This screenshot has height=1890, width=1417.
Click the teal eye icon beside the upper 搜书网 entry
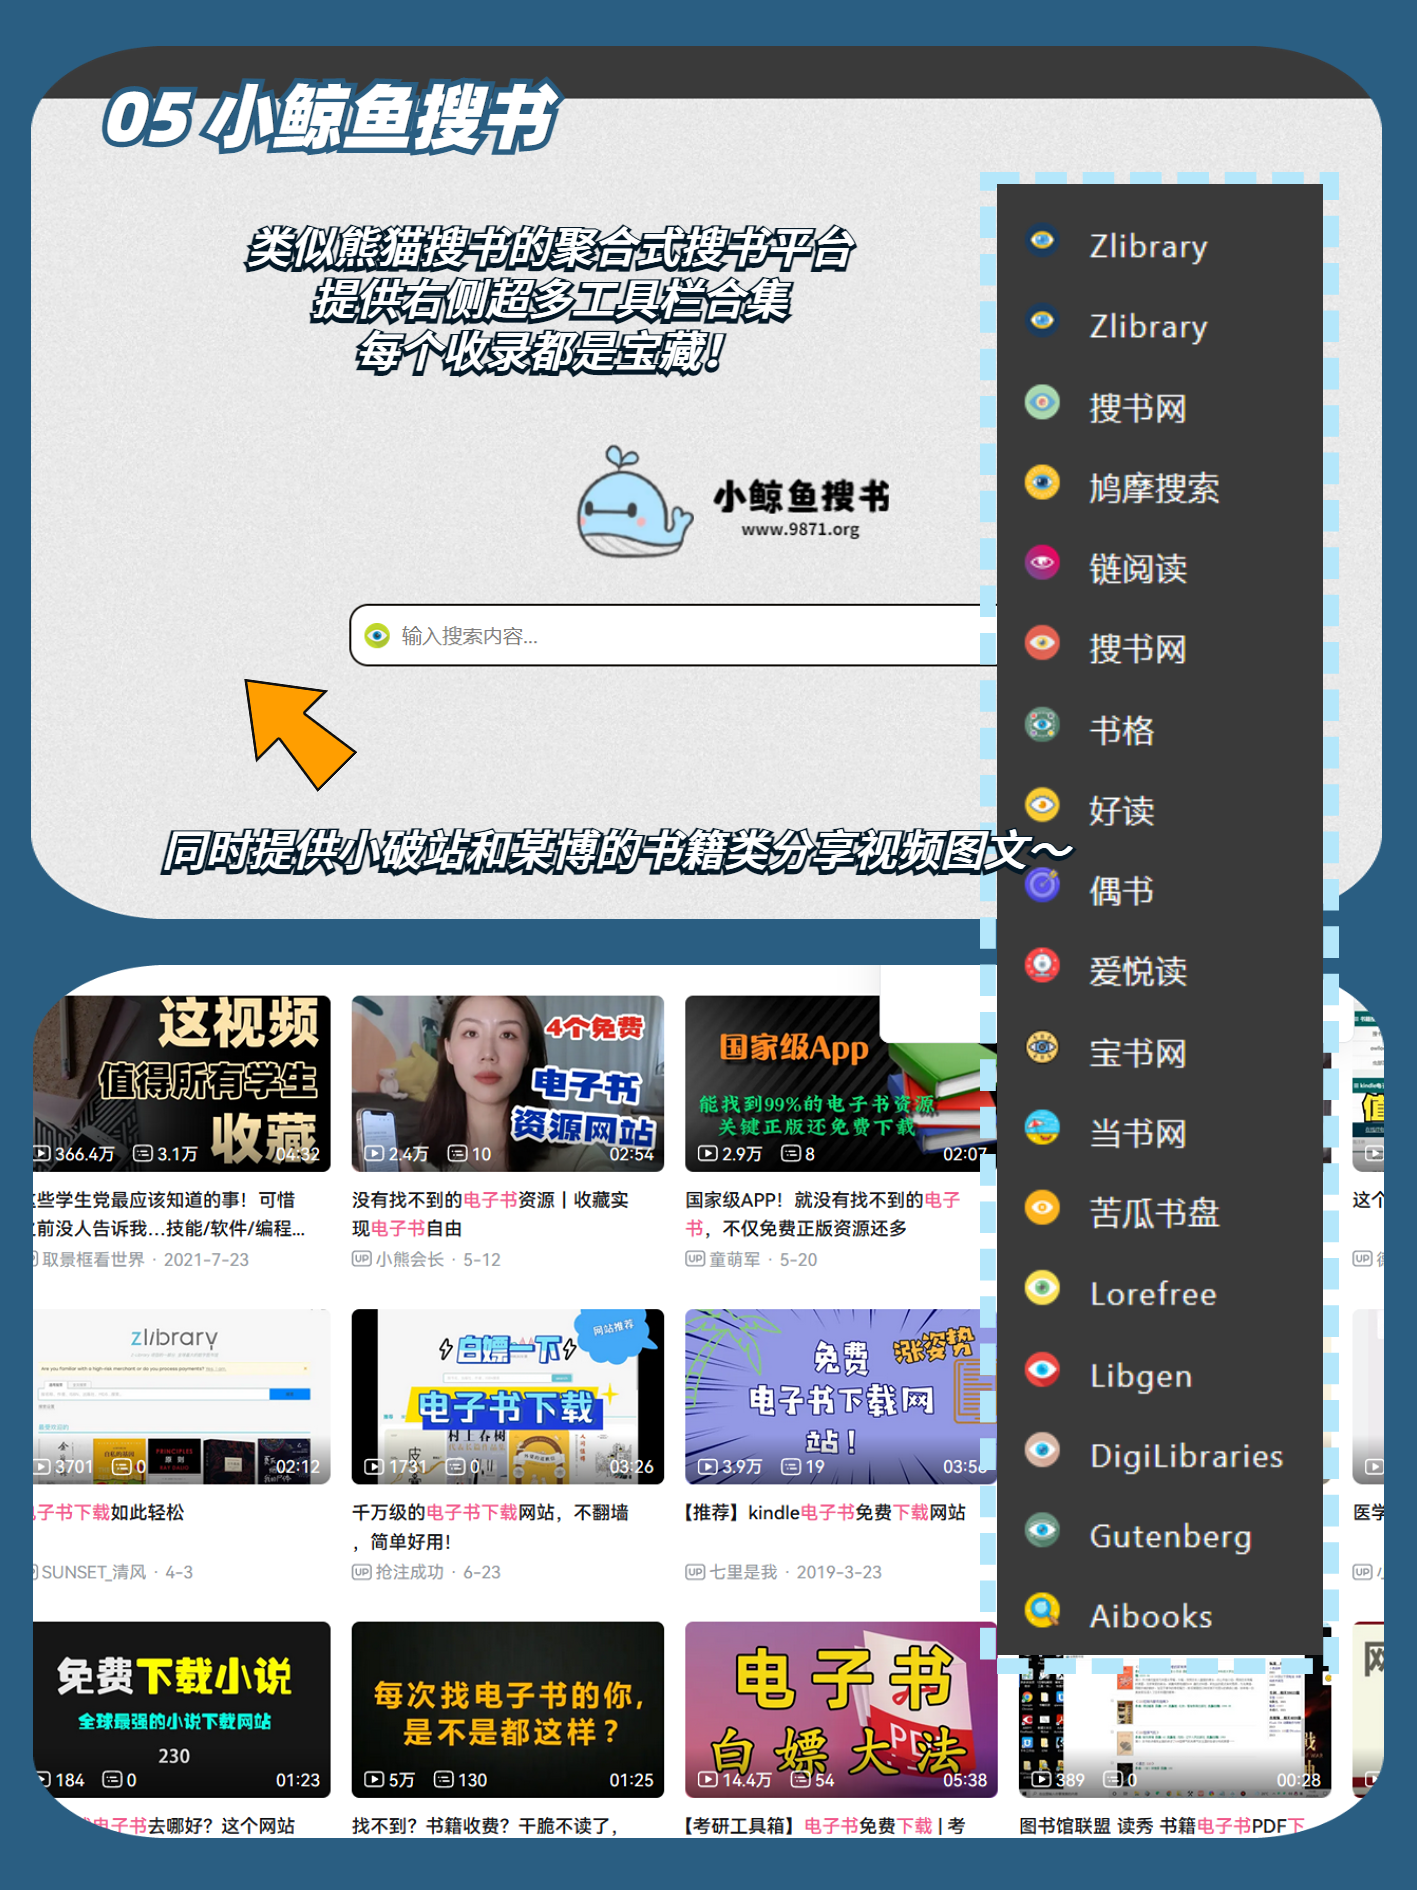1042,403
